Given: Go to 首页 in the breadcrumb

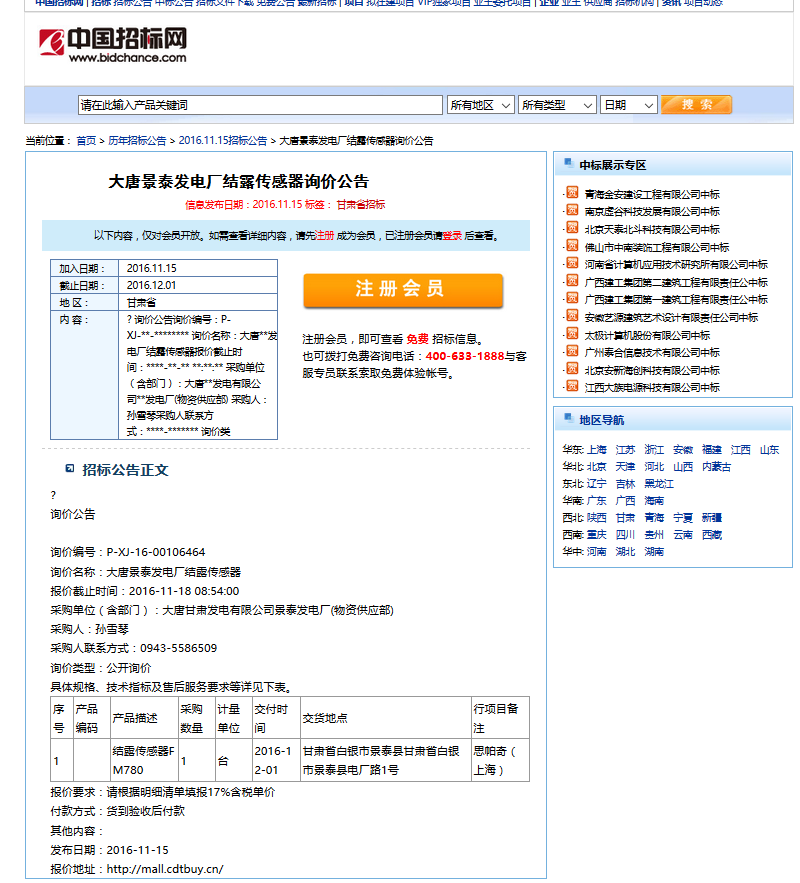Looking at the screenshot, I should click(87, 141).
